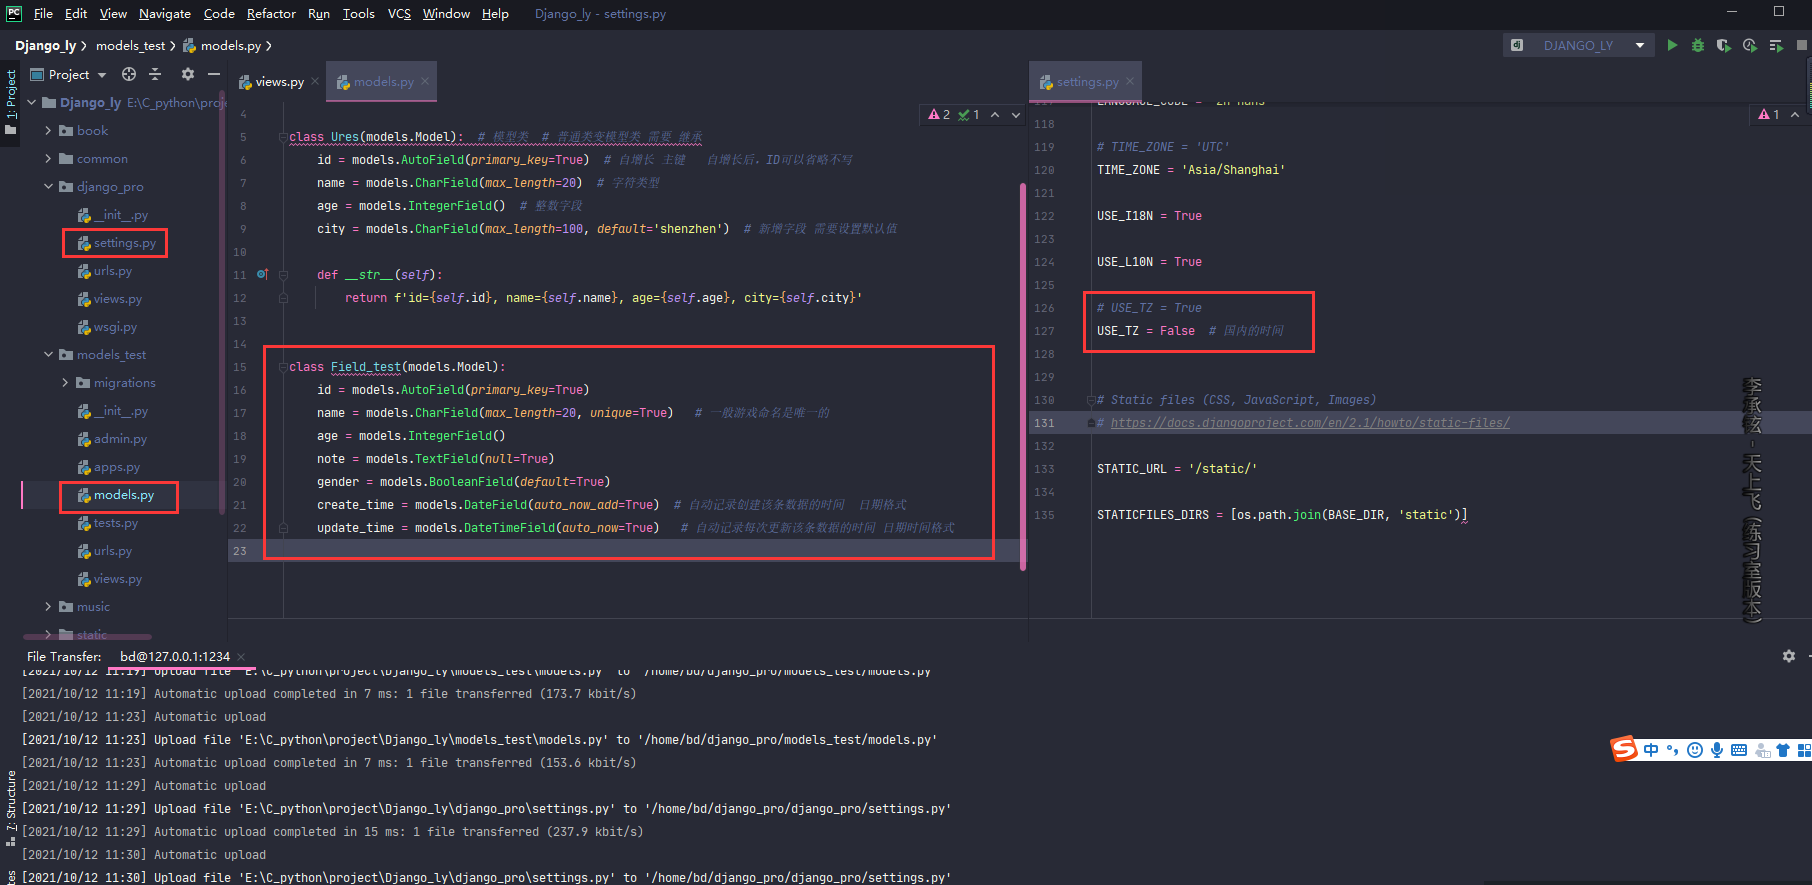Open the Project view dropdown

tap(69, 74)
